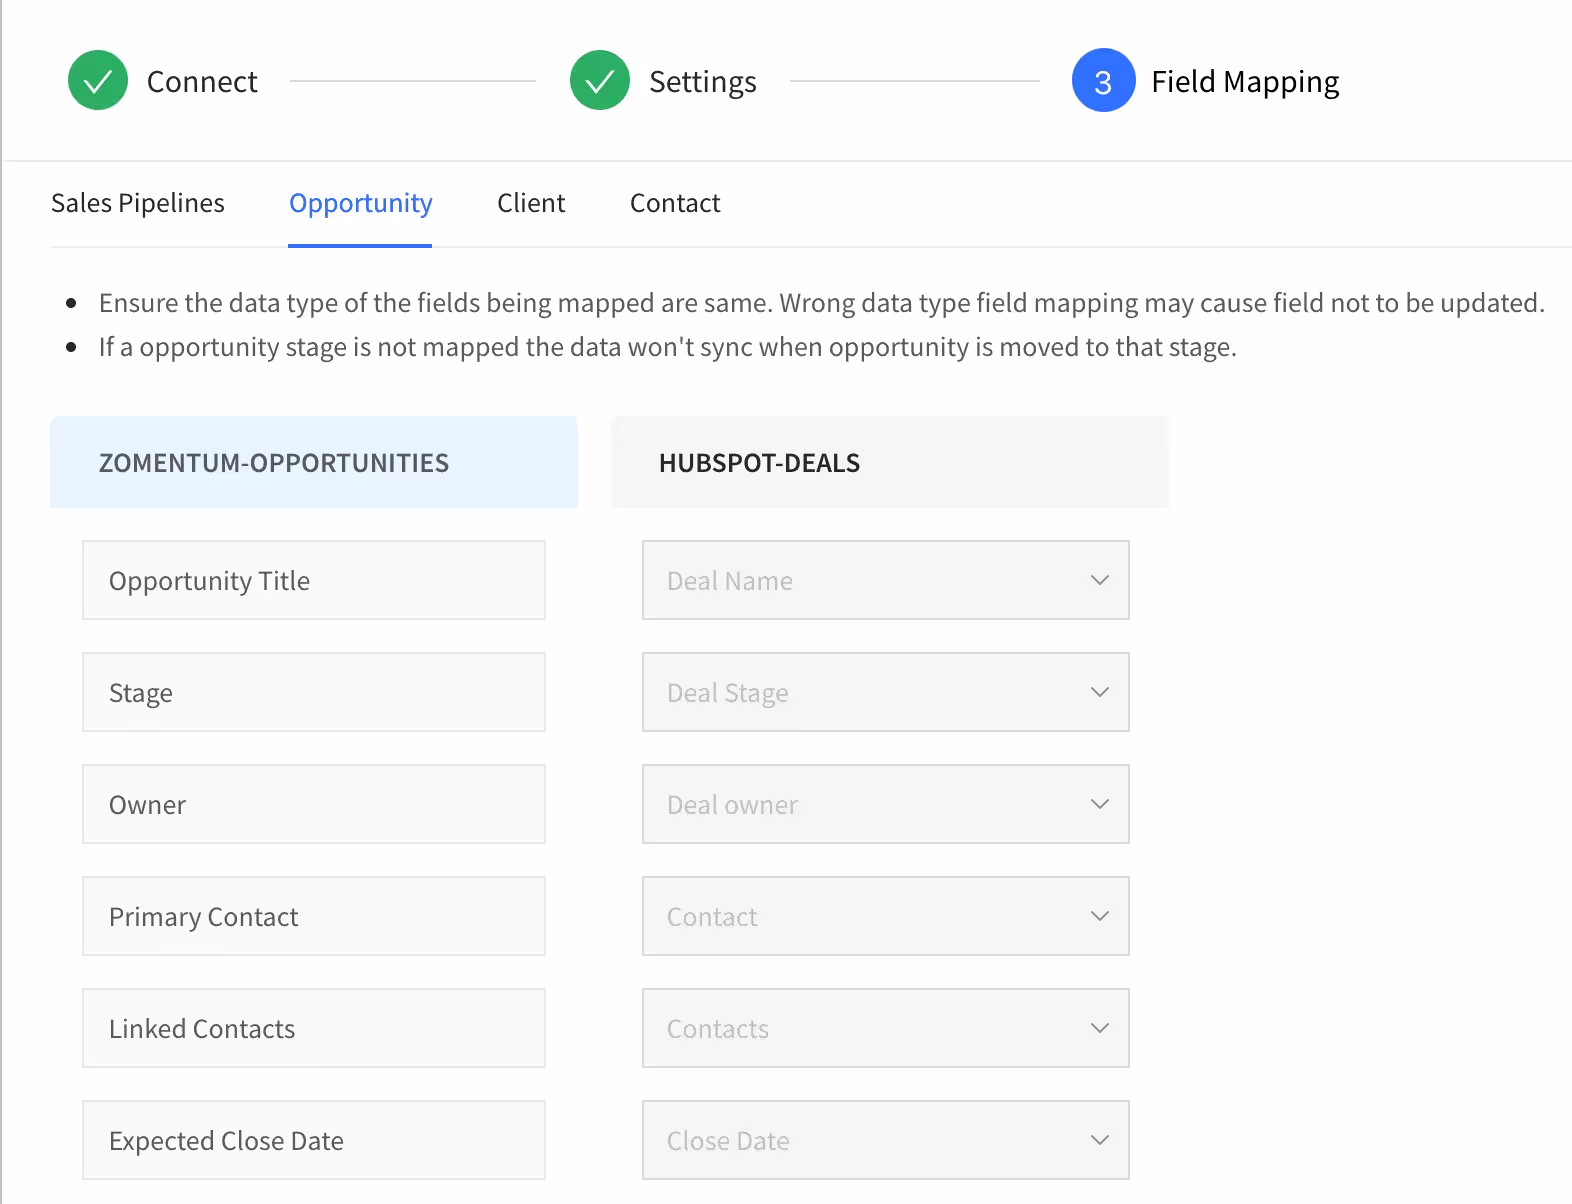Expand the Contacts dropdown for Linked Contacts
This screenshot has height=1204, width=1572.
point(886,1028)
